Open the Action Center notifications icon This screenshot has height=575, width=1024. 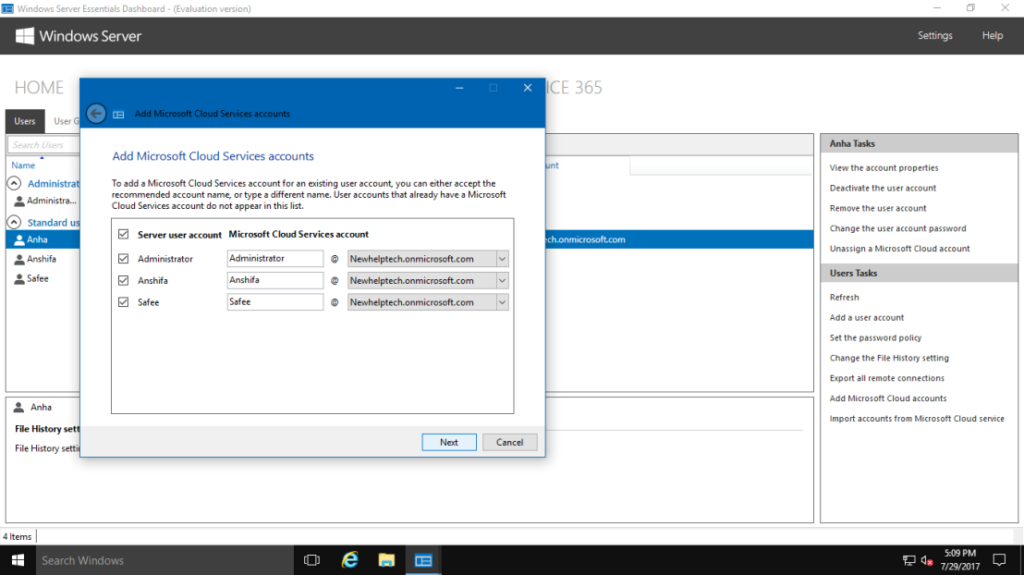[x=999, y=560]
